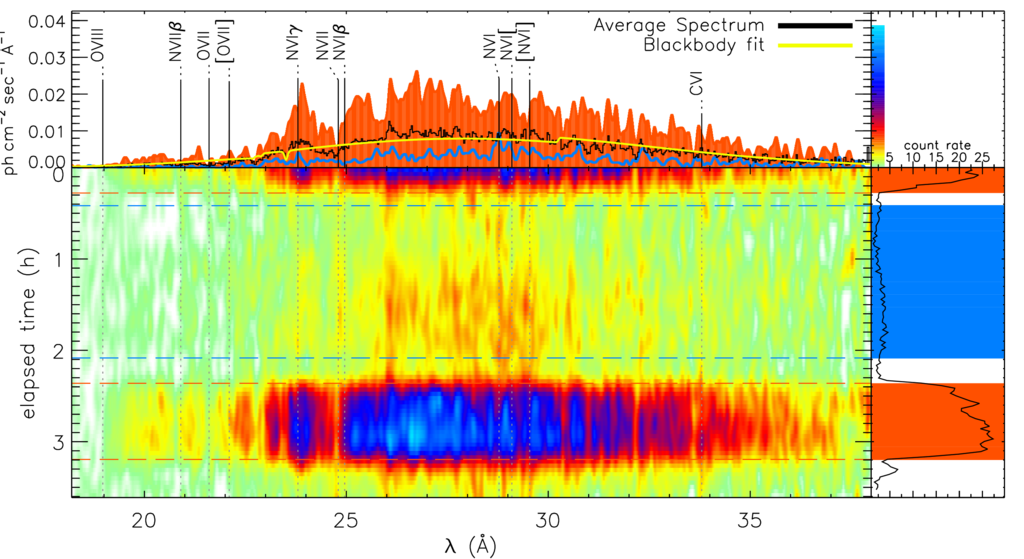The width and height of the screenshot is (1024, 559).
Task: Click the cyan top of the colorbar
Action: coord(879,33)
